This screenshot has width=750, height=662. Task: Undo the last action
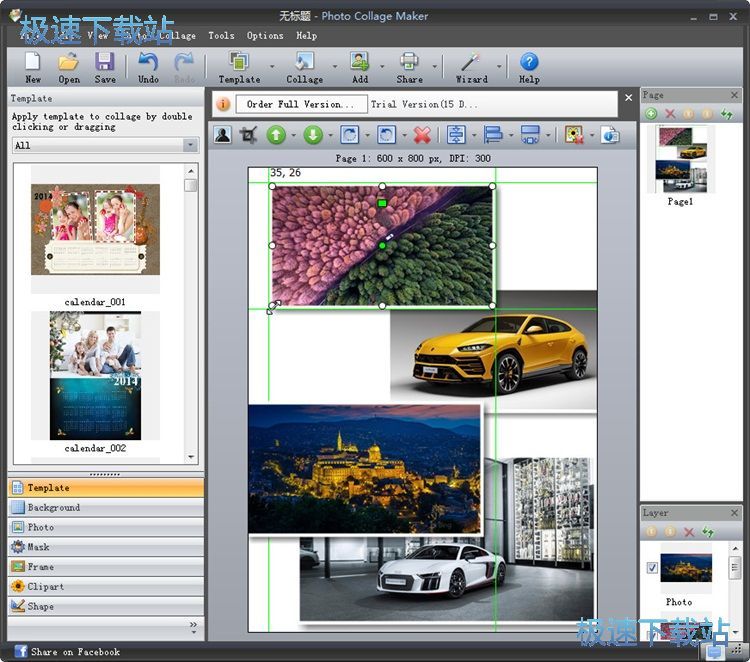click(x=148, y=66)
